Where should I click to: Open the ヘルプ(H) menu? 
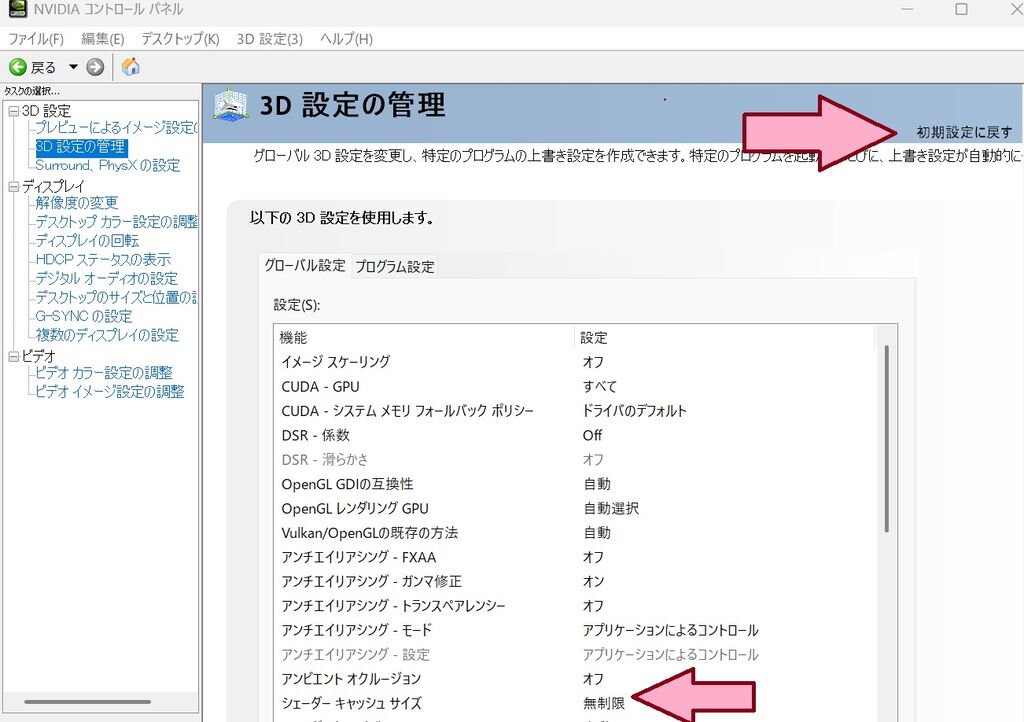coord(346,39)
